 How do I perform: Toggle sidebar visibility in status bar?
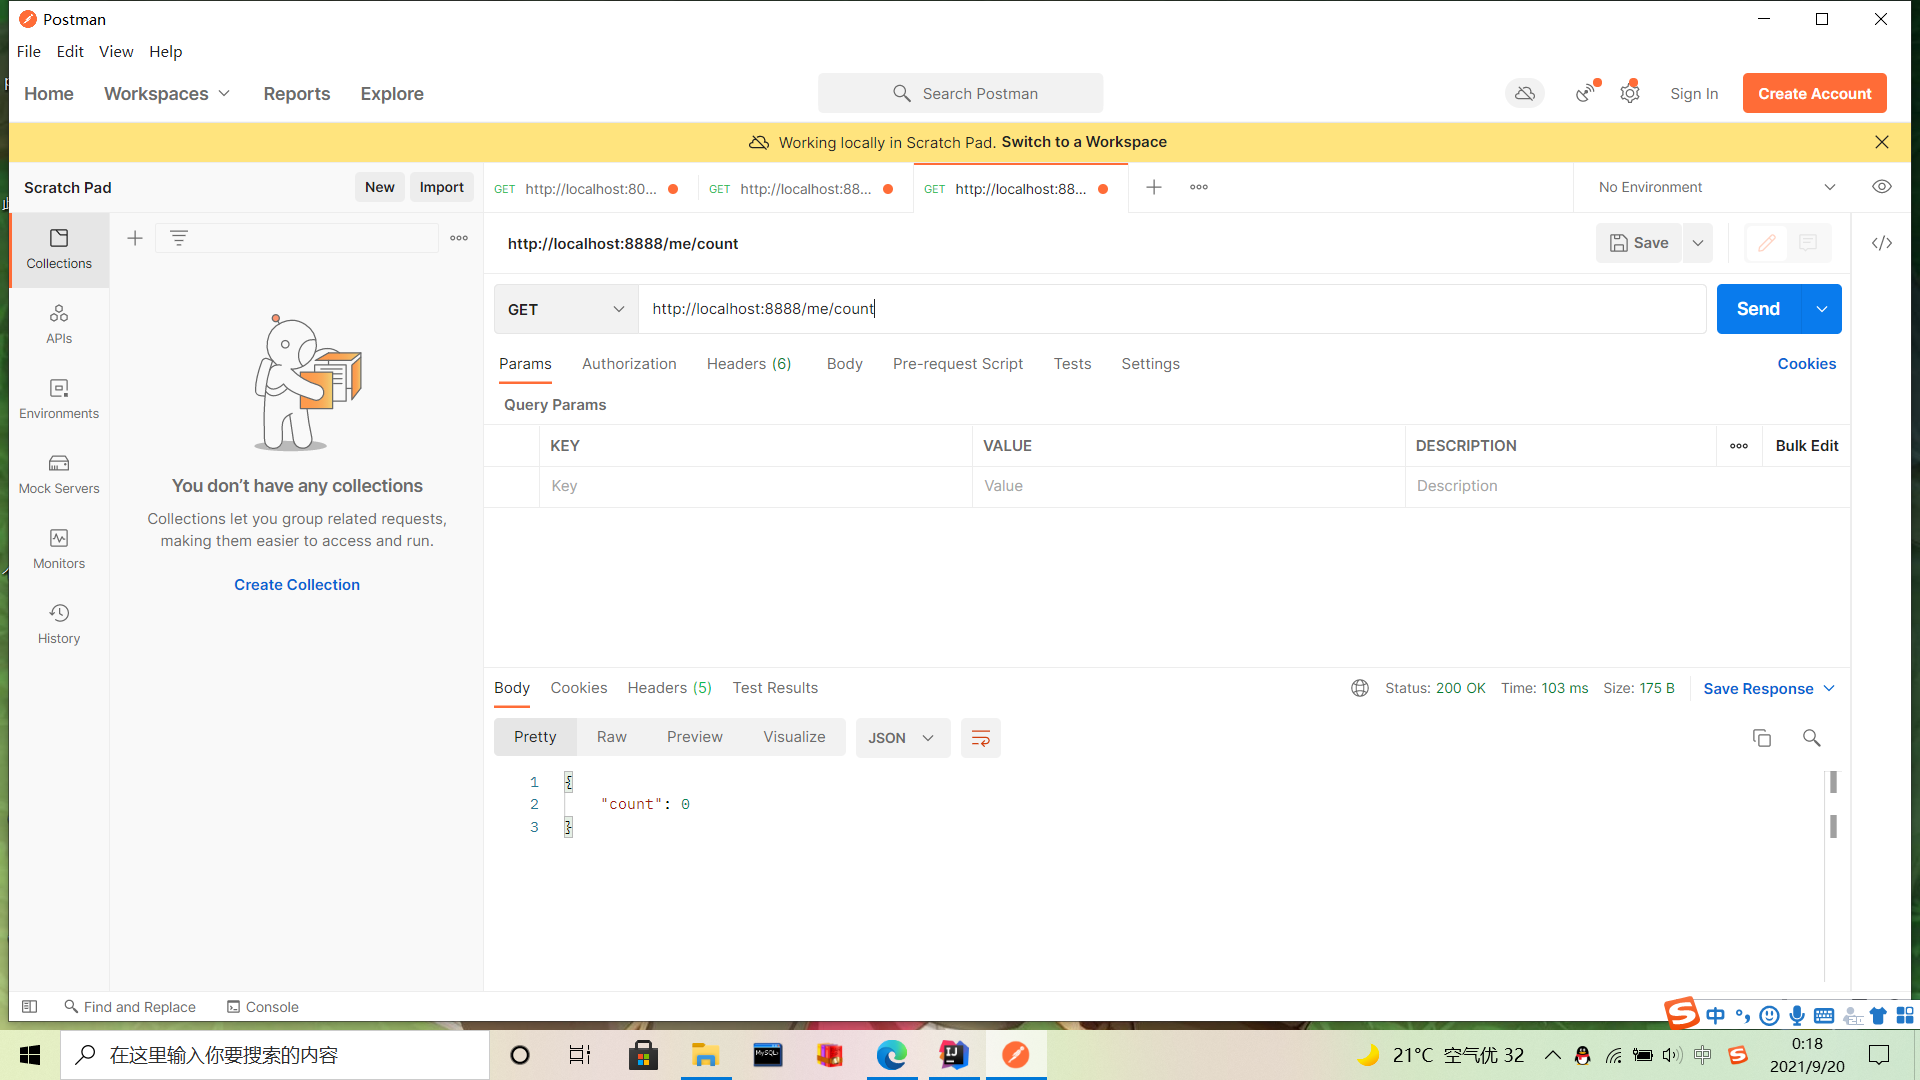coord(30,1007)
